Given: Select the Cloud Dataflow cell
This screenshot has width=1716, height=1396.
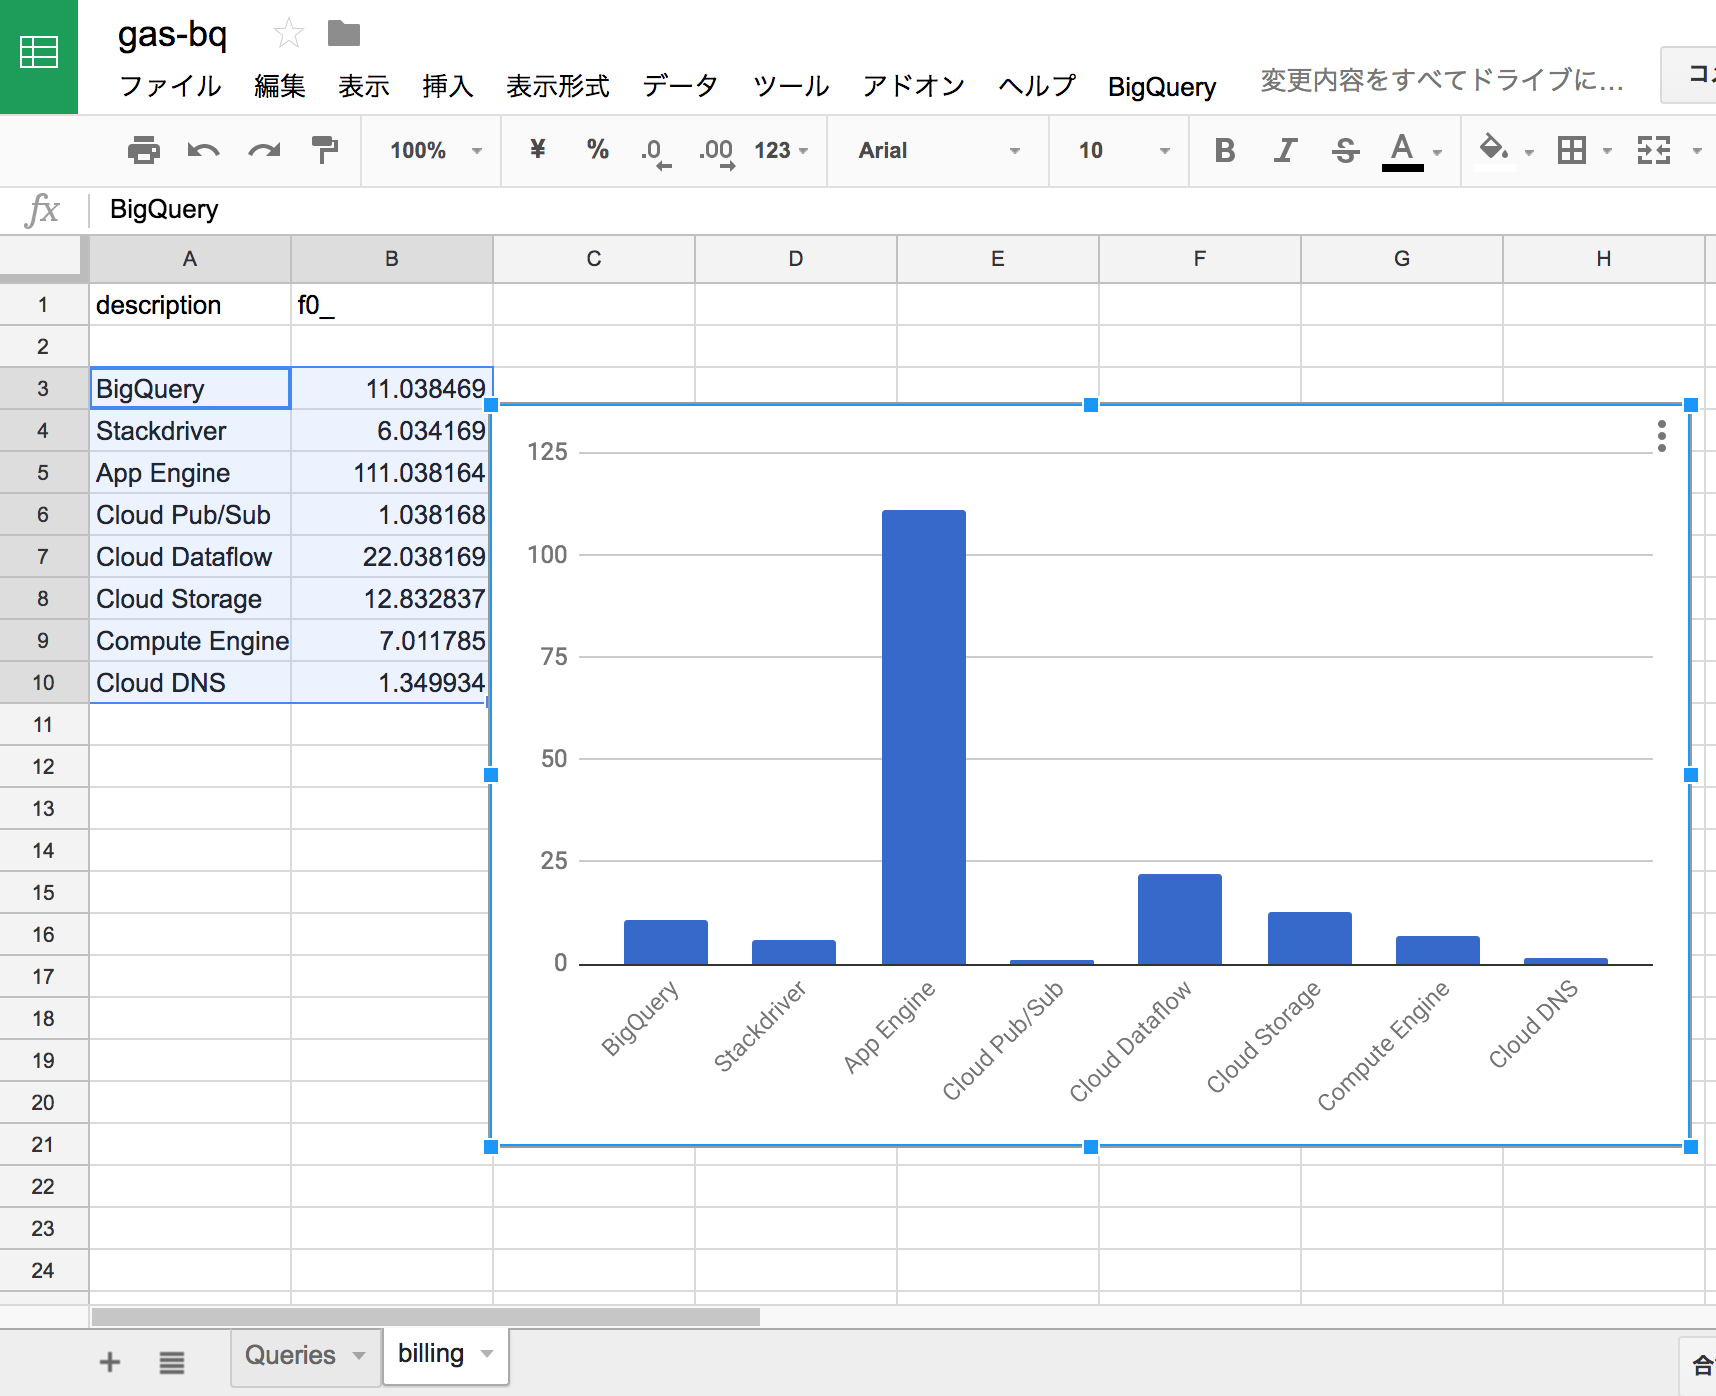Looking at the screenshot, I should pyautogui.click(x=190, y=557).
